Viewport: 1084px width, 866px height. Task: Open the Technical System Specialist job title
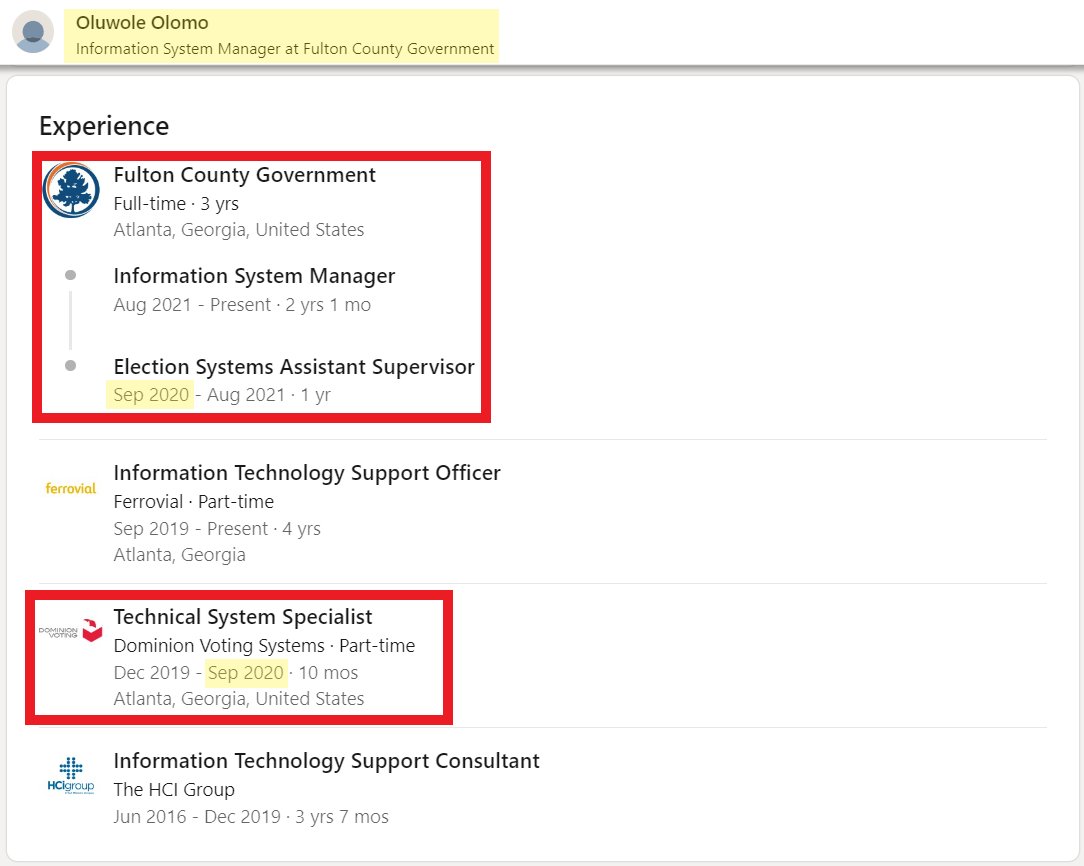[242, 617]
